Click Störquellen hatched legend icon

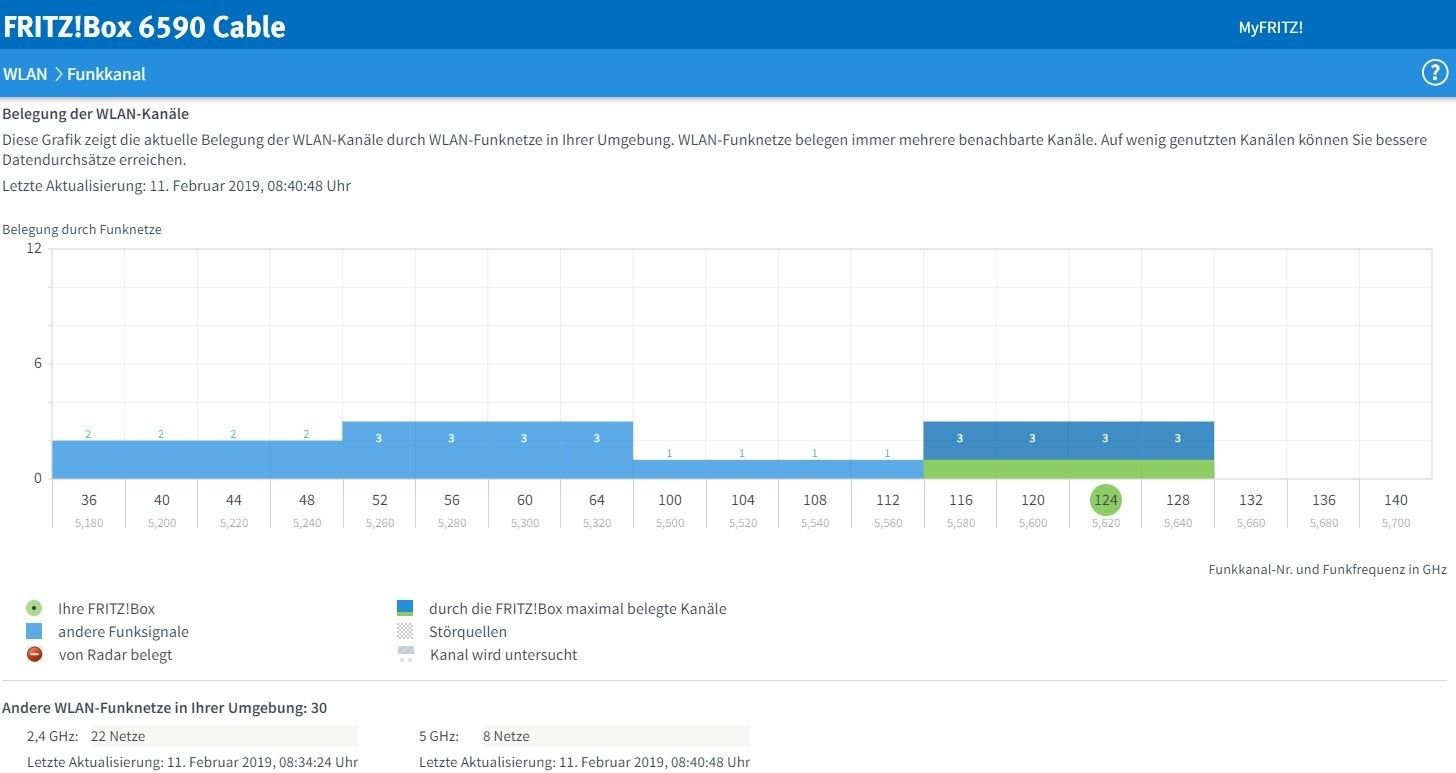click(405, 631)
